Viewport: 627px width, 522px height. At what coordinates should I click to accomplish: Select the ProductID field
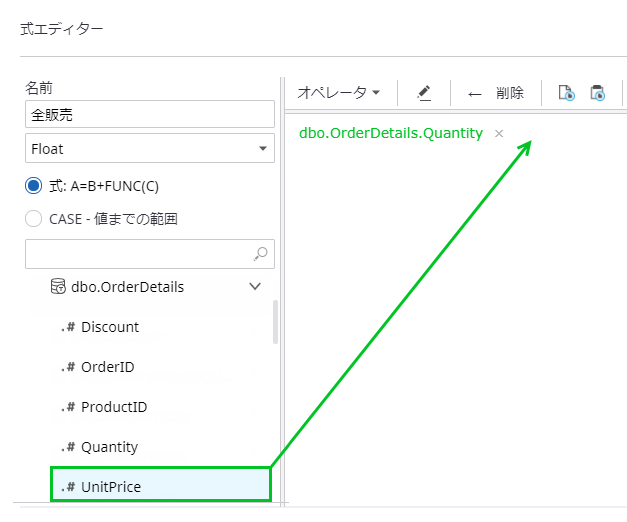click(114, 407)
